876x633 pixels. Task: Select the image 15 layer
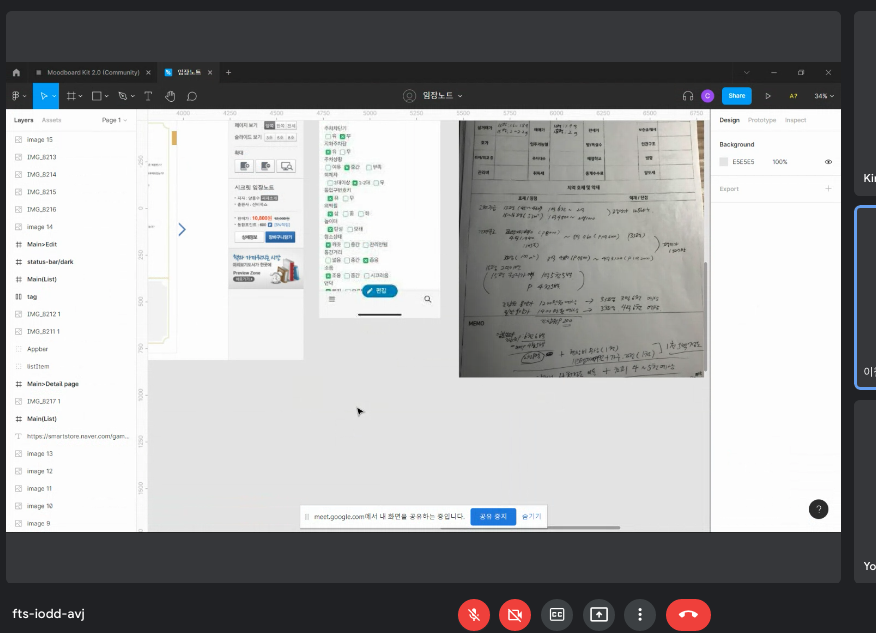coord(72,140)
